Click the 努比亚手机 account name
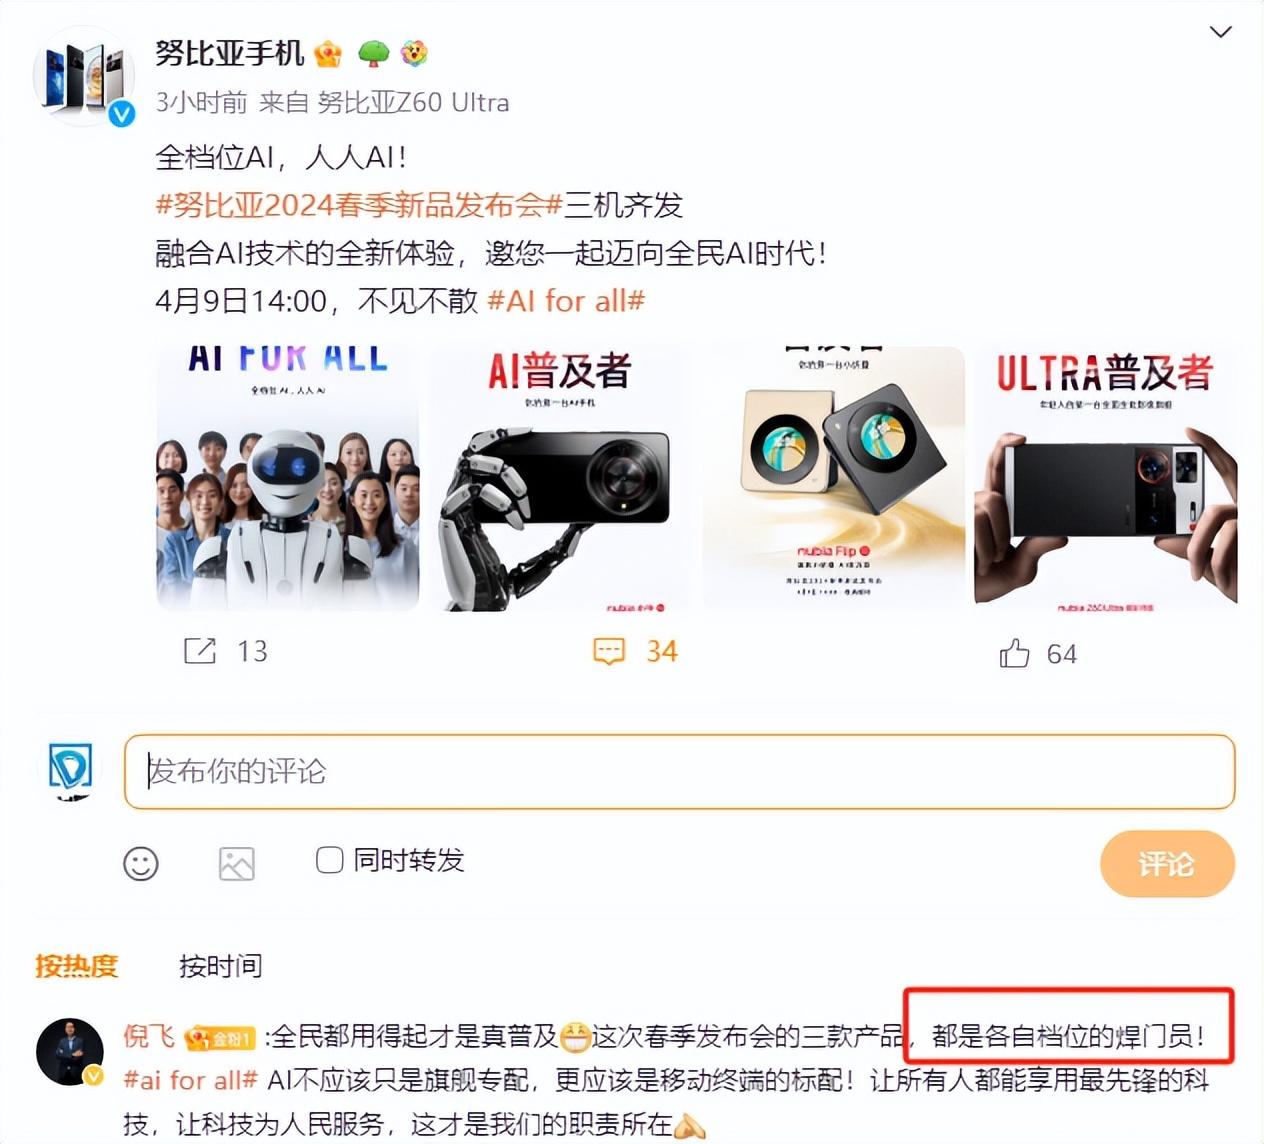Screen dimensions: 1264x1144 tap(229, 53)
